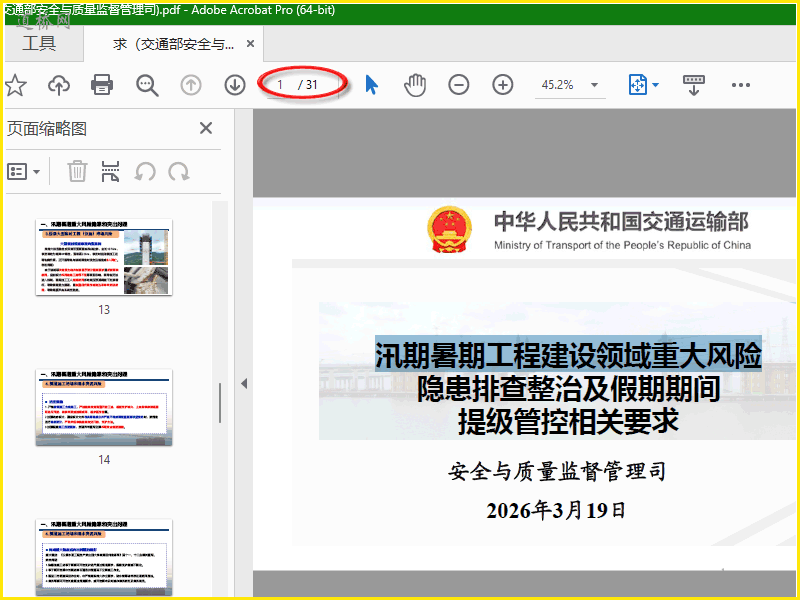Image resolution: width=800 pixels, height=600 pixels.
Task: Print the document with the printer icon
Action: tap(102, 85)
